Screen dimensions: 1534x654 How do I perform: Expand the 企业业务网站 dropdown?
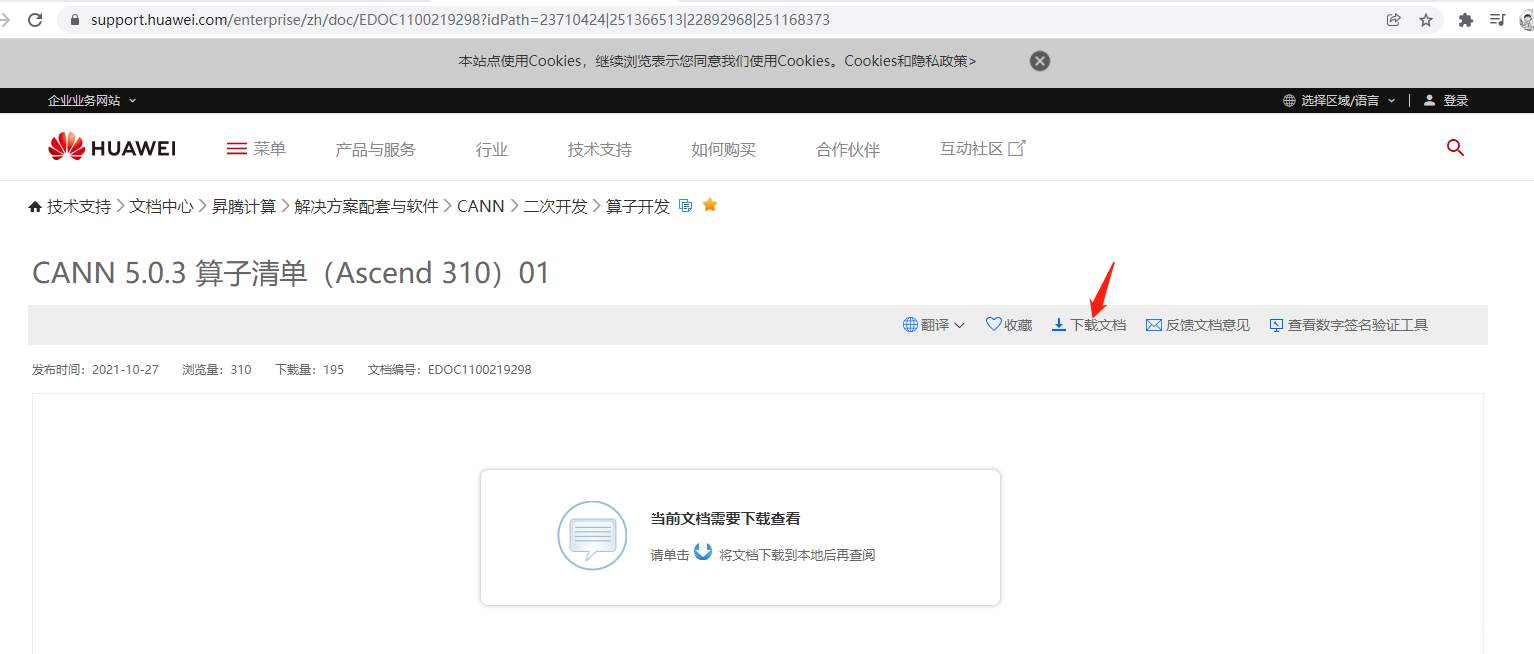(92, 100)
